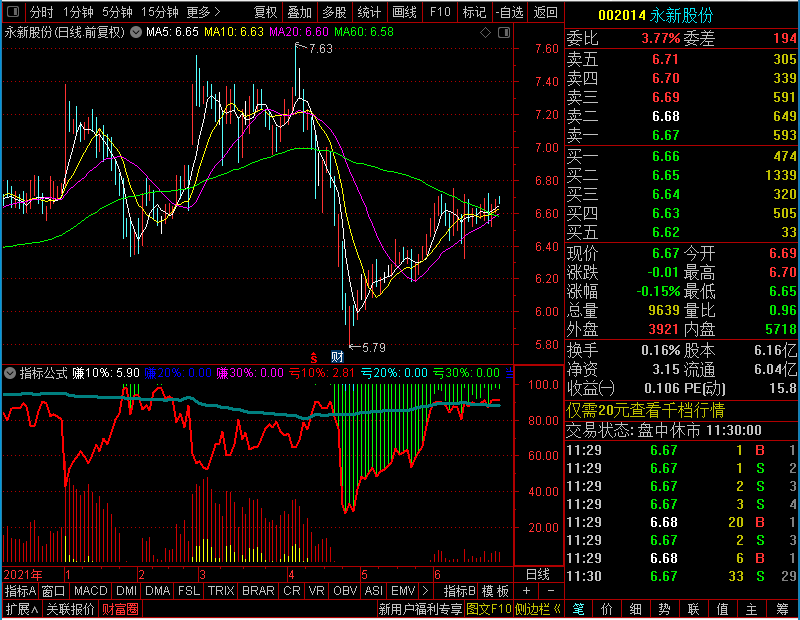Select the ASI indicator
The width and height of the screenshot is (800, 620).
(373, 591)
